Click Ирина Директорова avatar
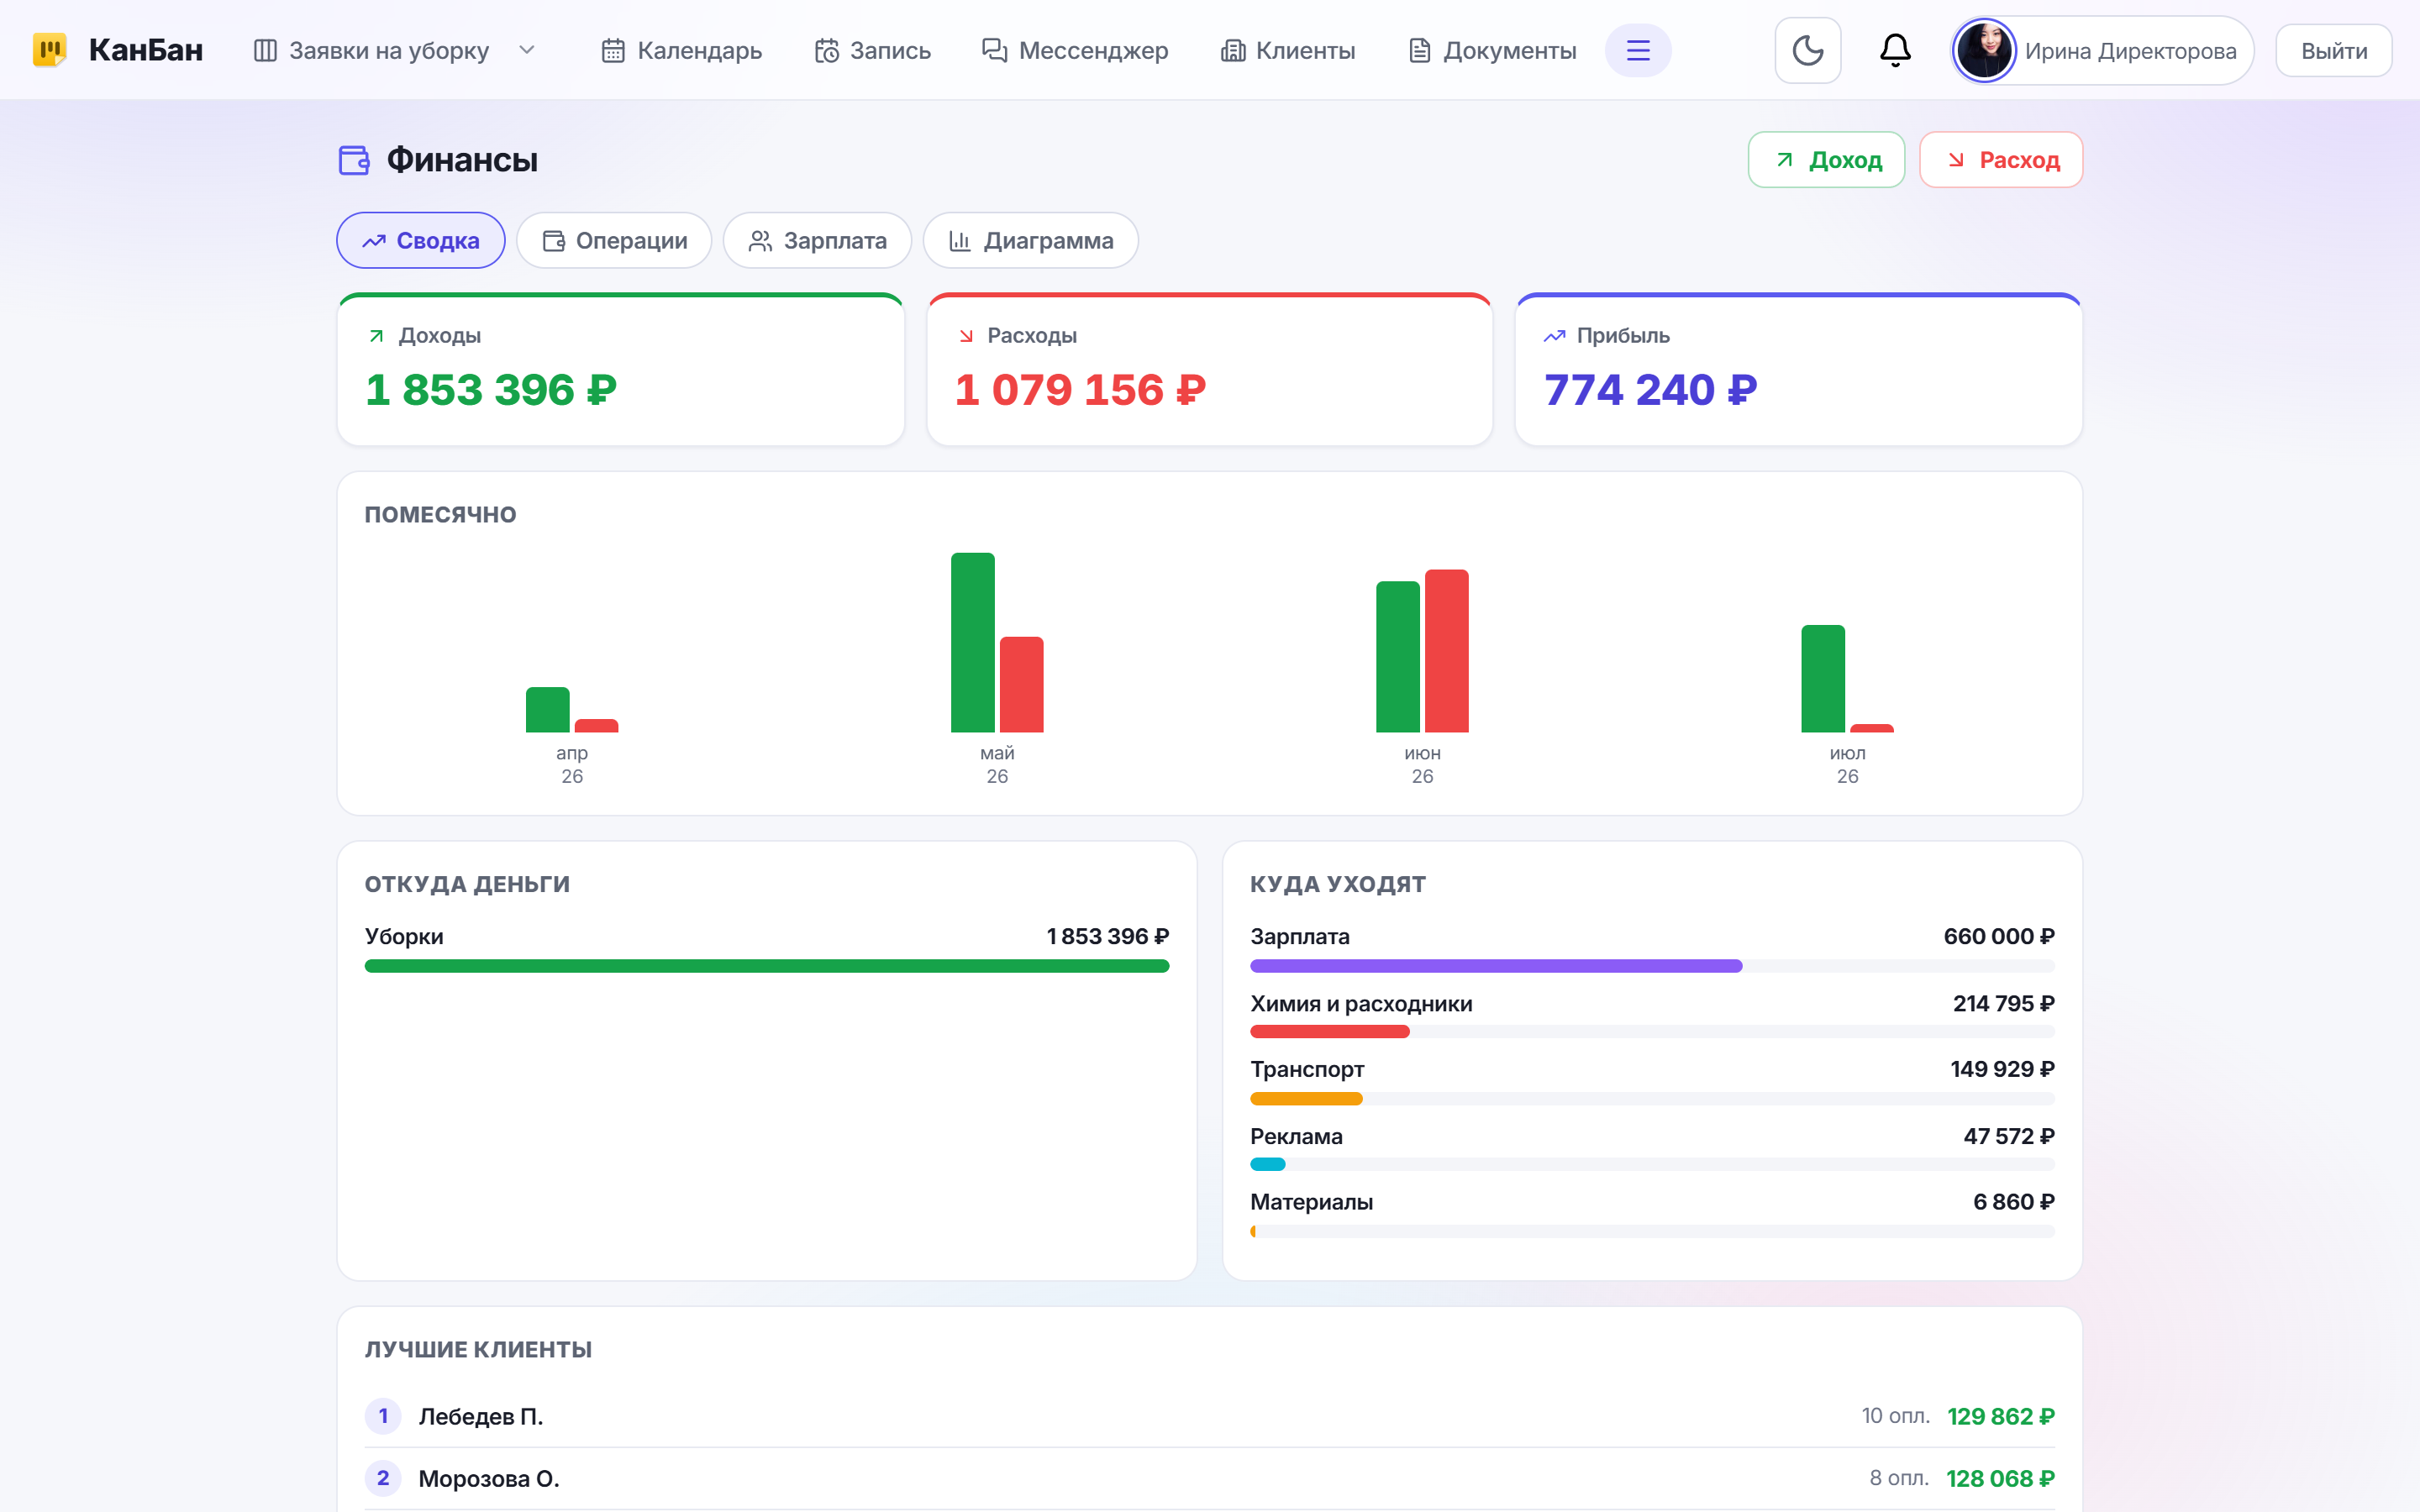Screen dimensions: 2420x1512 click(1984, 50)
